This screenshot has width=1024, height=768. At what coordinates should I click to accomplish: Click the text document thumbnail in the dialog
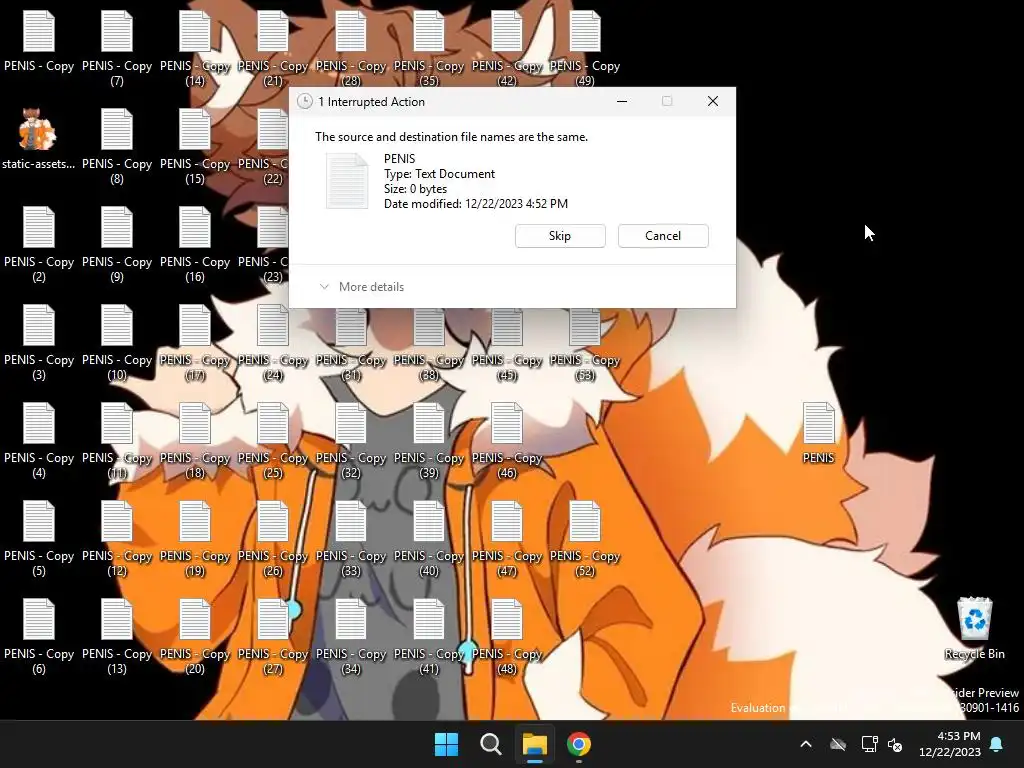[347, 181]
